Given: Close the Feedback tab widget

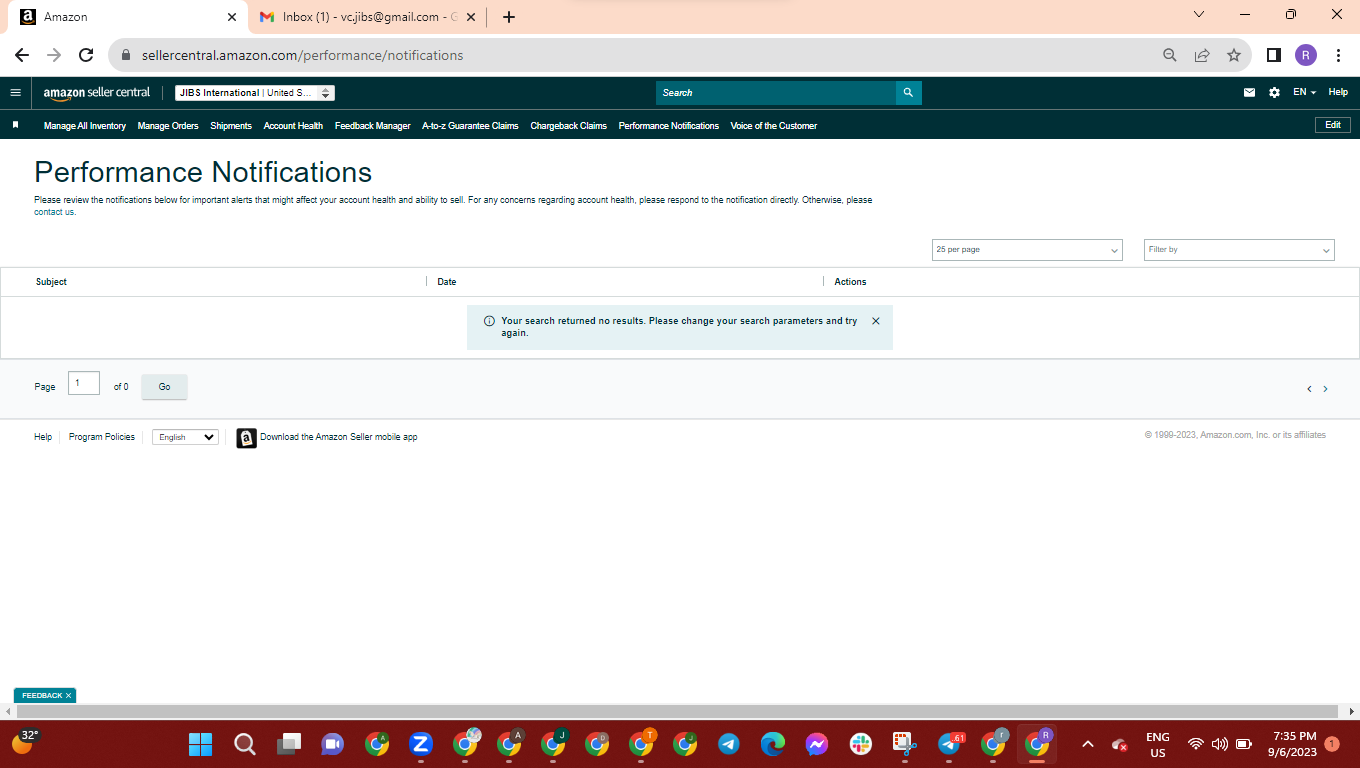Looking at the screenshot, I should point(68,695).
